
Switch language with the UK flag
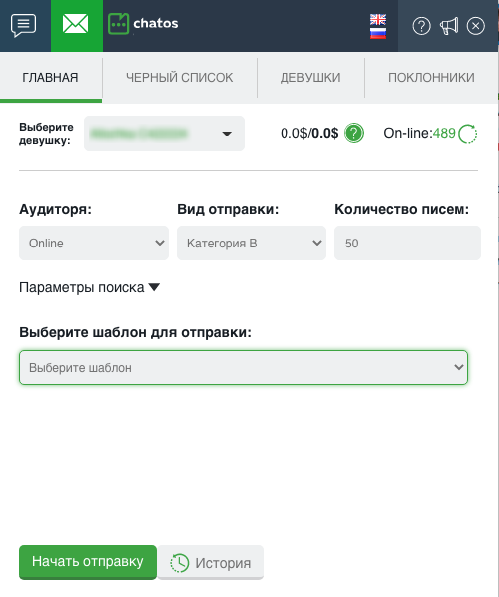click(x=378, y=19)
